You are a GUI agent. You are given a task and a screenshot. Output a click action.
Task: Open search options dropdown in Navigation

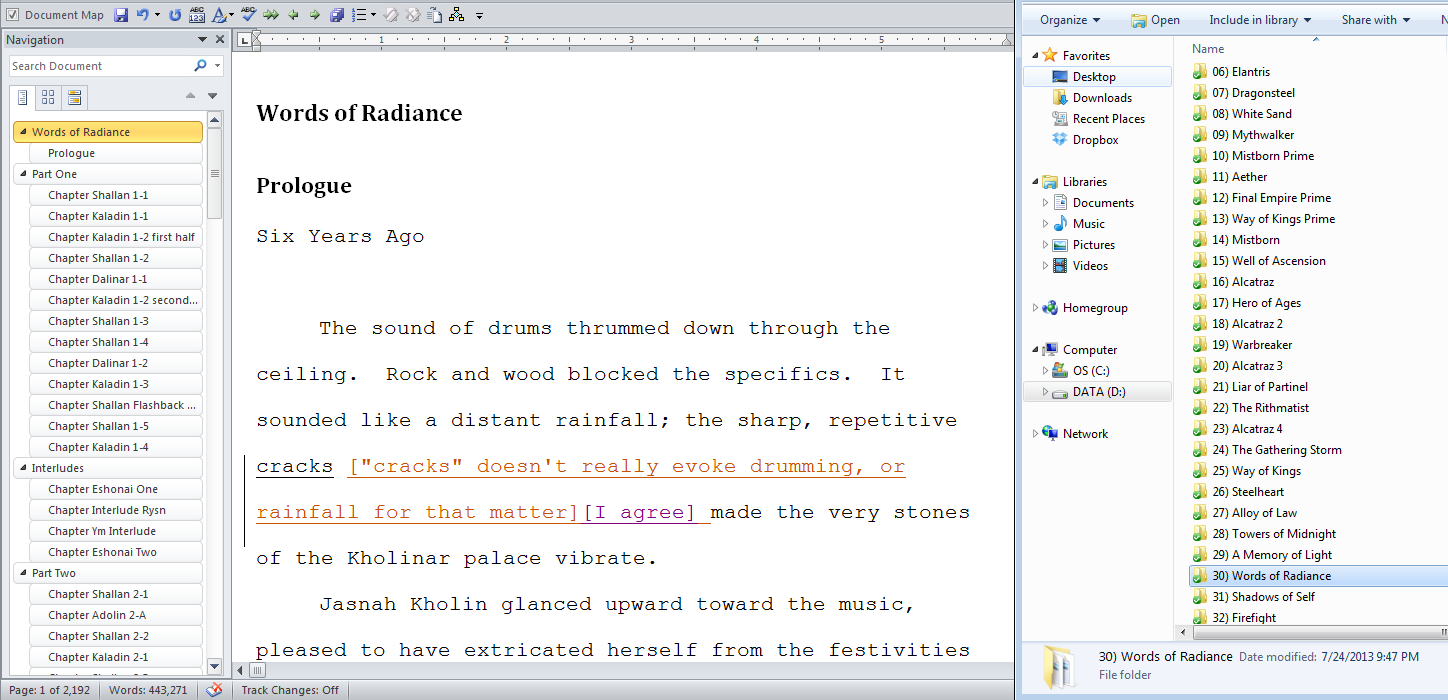click(x=216, y=66)
